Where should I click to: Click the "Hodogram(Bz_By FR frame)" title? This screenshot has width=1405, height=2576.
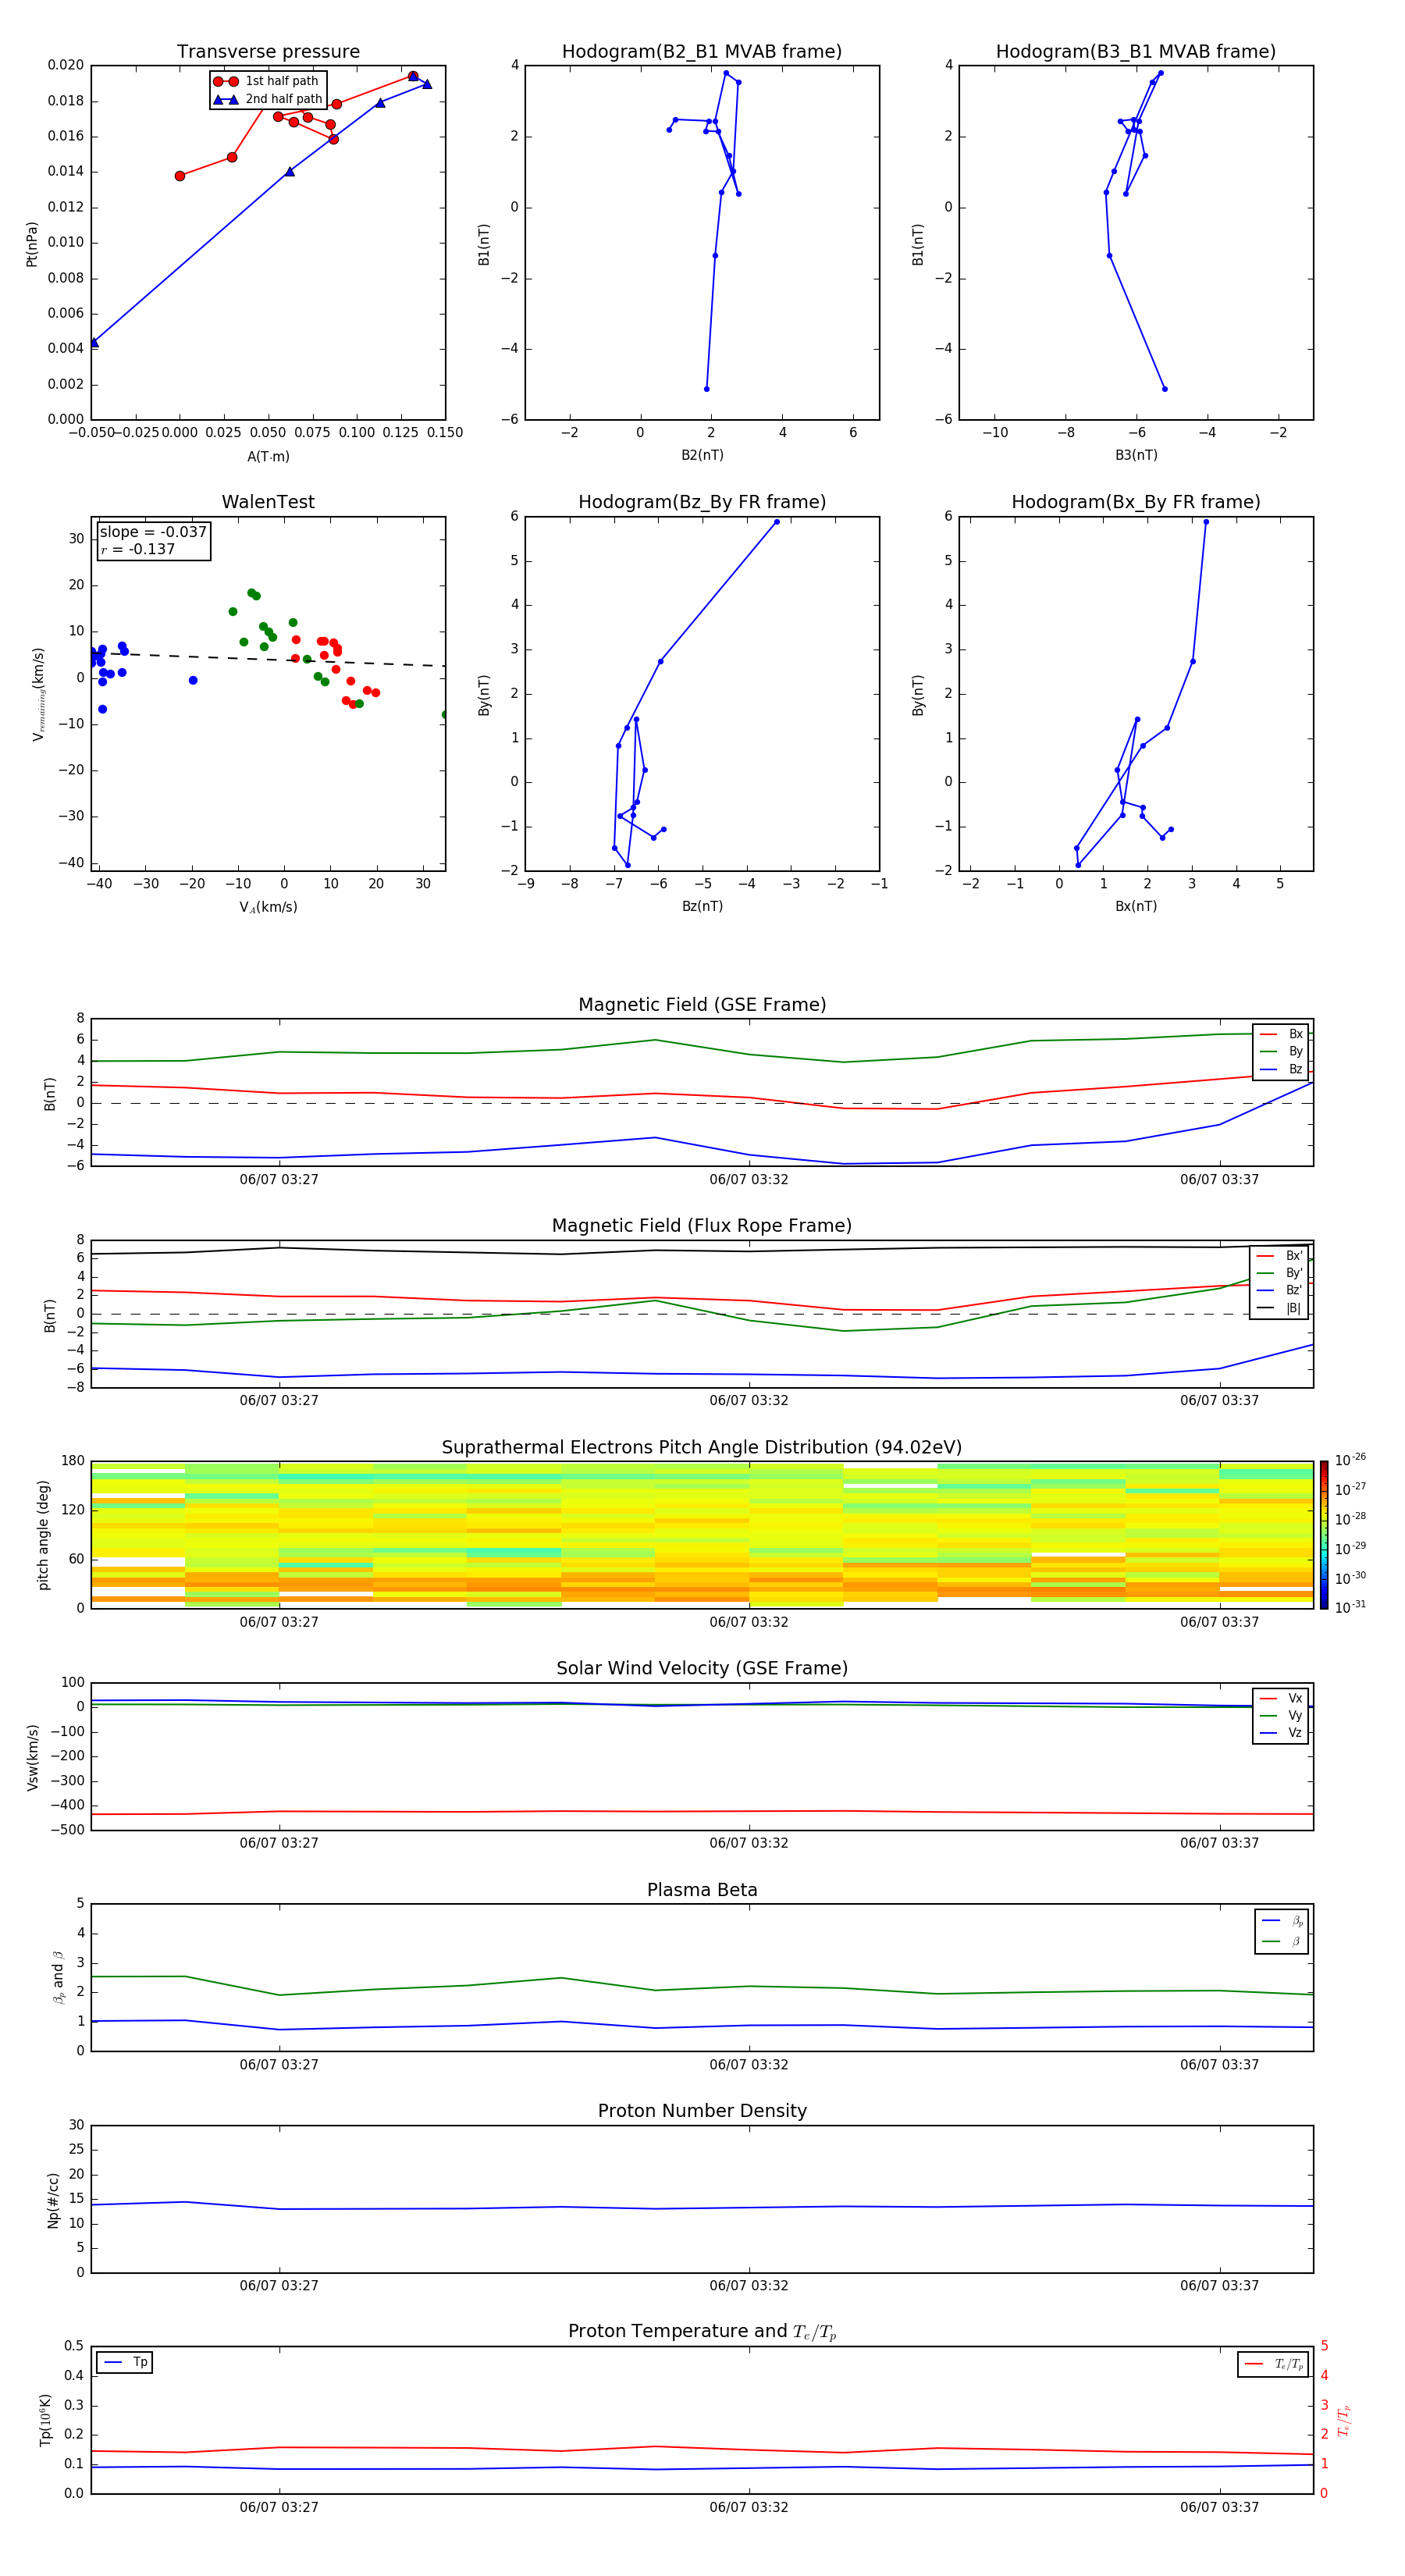702,502
